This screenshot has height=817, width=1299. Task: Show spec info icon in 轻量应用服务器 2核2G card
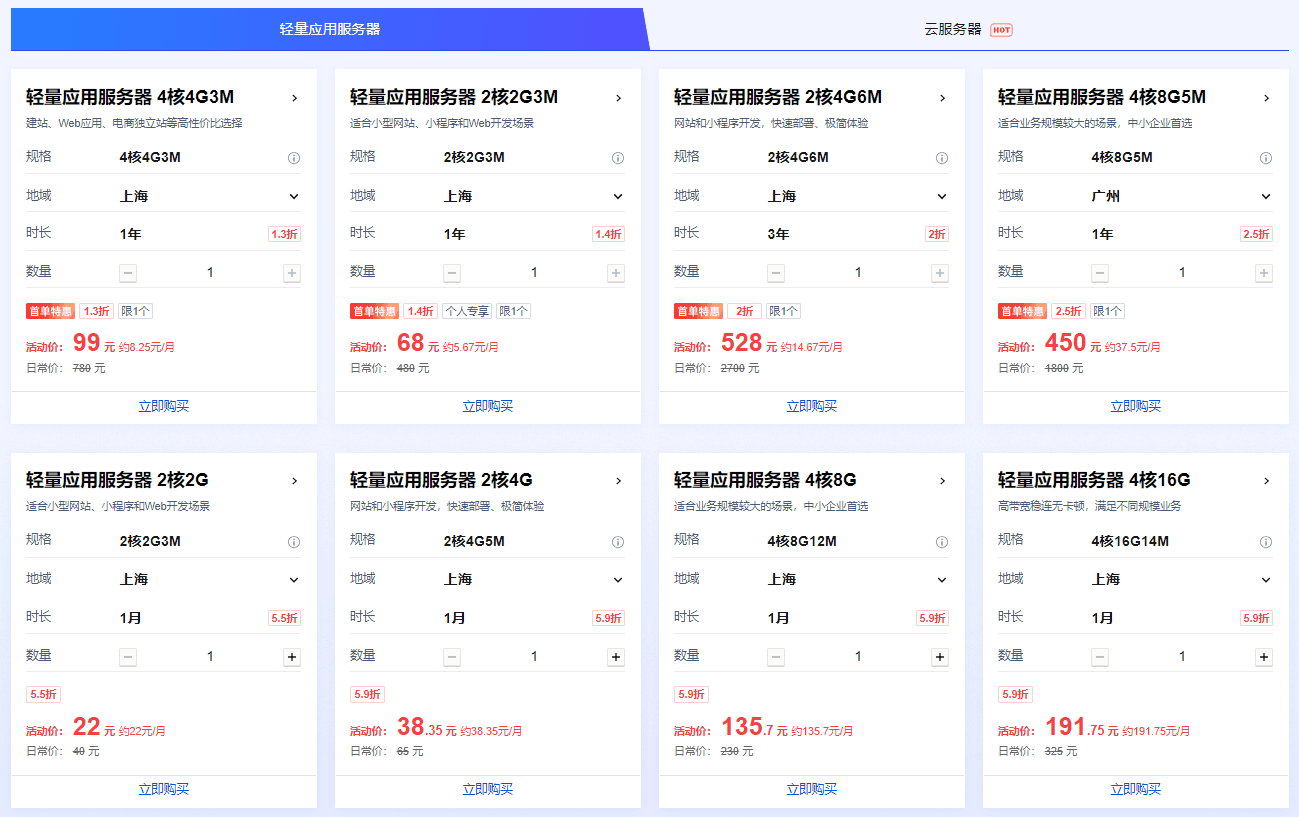tap(294, 542)
